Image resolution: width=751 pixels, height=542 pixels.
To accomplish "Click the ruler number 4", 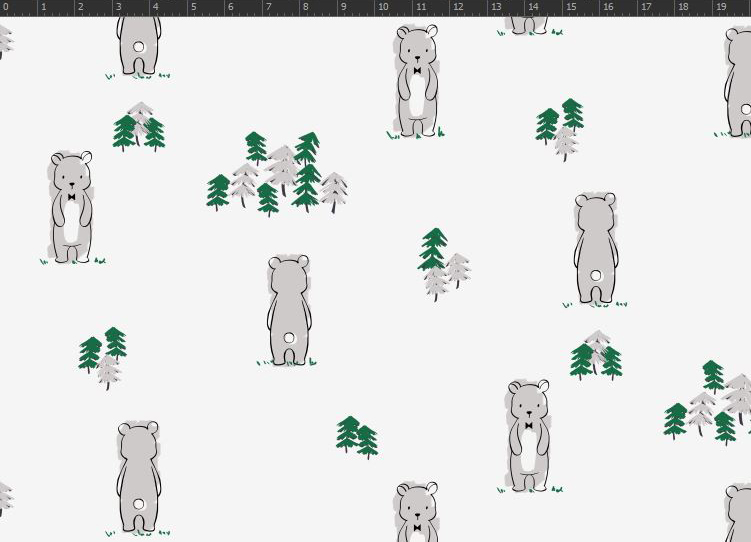I will coord(156,7).
